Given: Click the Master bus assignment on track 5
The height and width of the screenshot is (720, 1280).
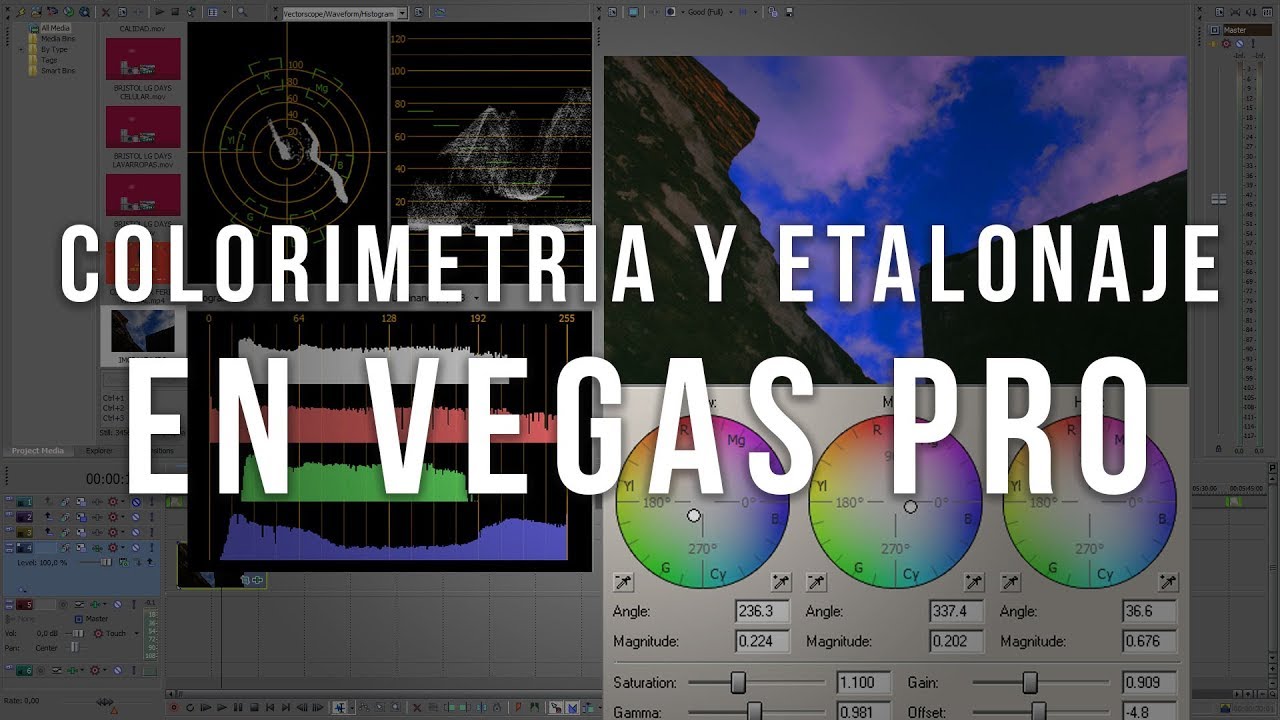Looking at the screenshot, I should click(x=92, y=619).
